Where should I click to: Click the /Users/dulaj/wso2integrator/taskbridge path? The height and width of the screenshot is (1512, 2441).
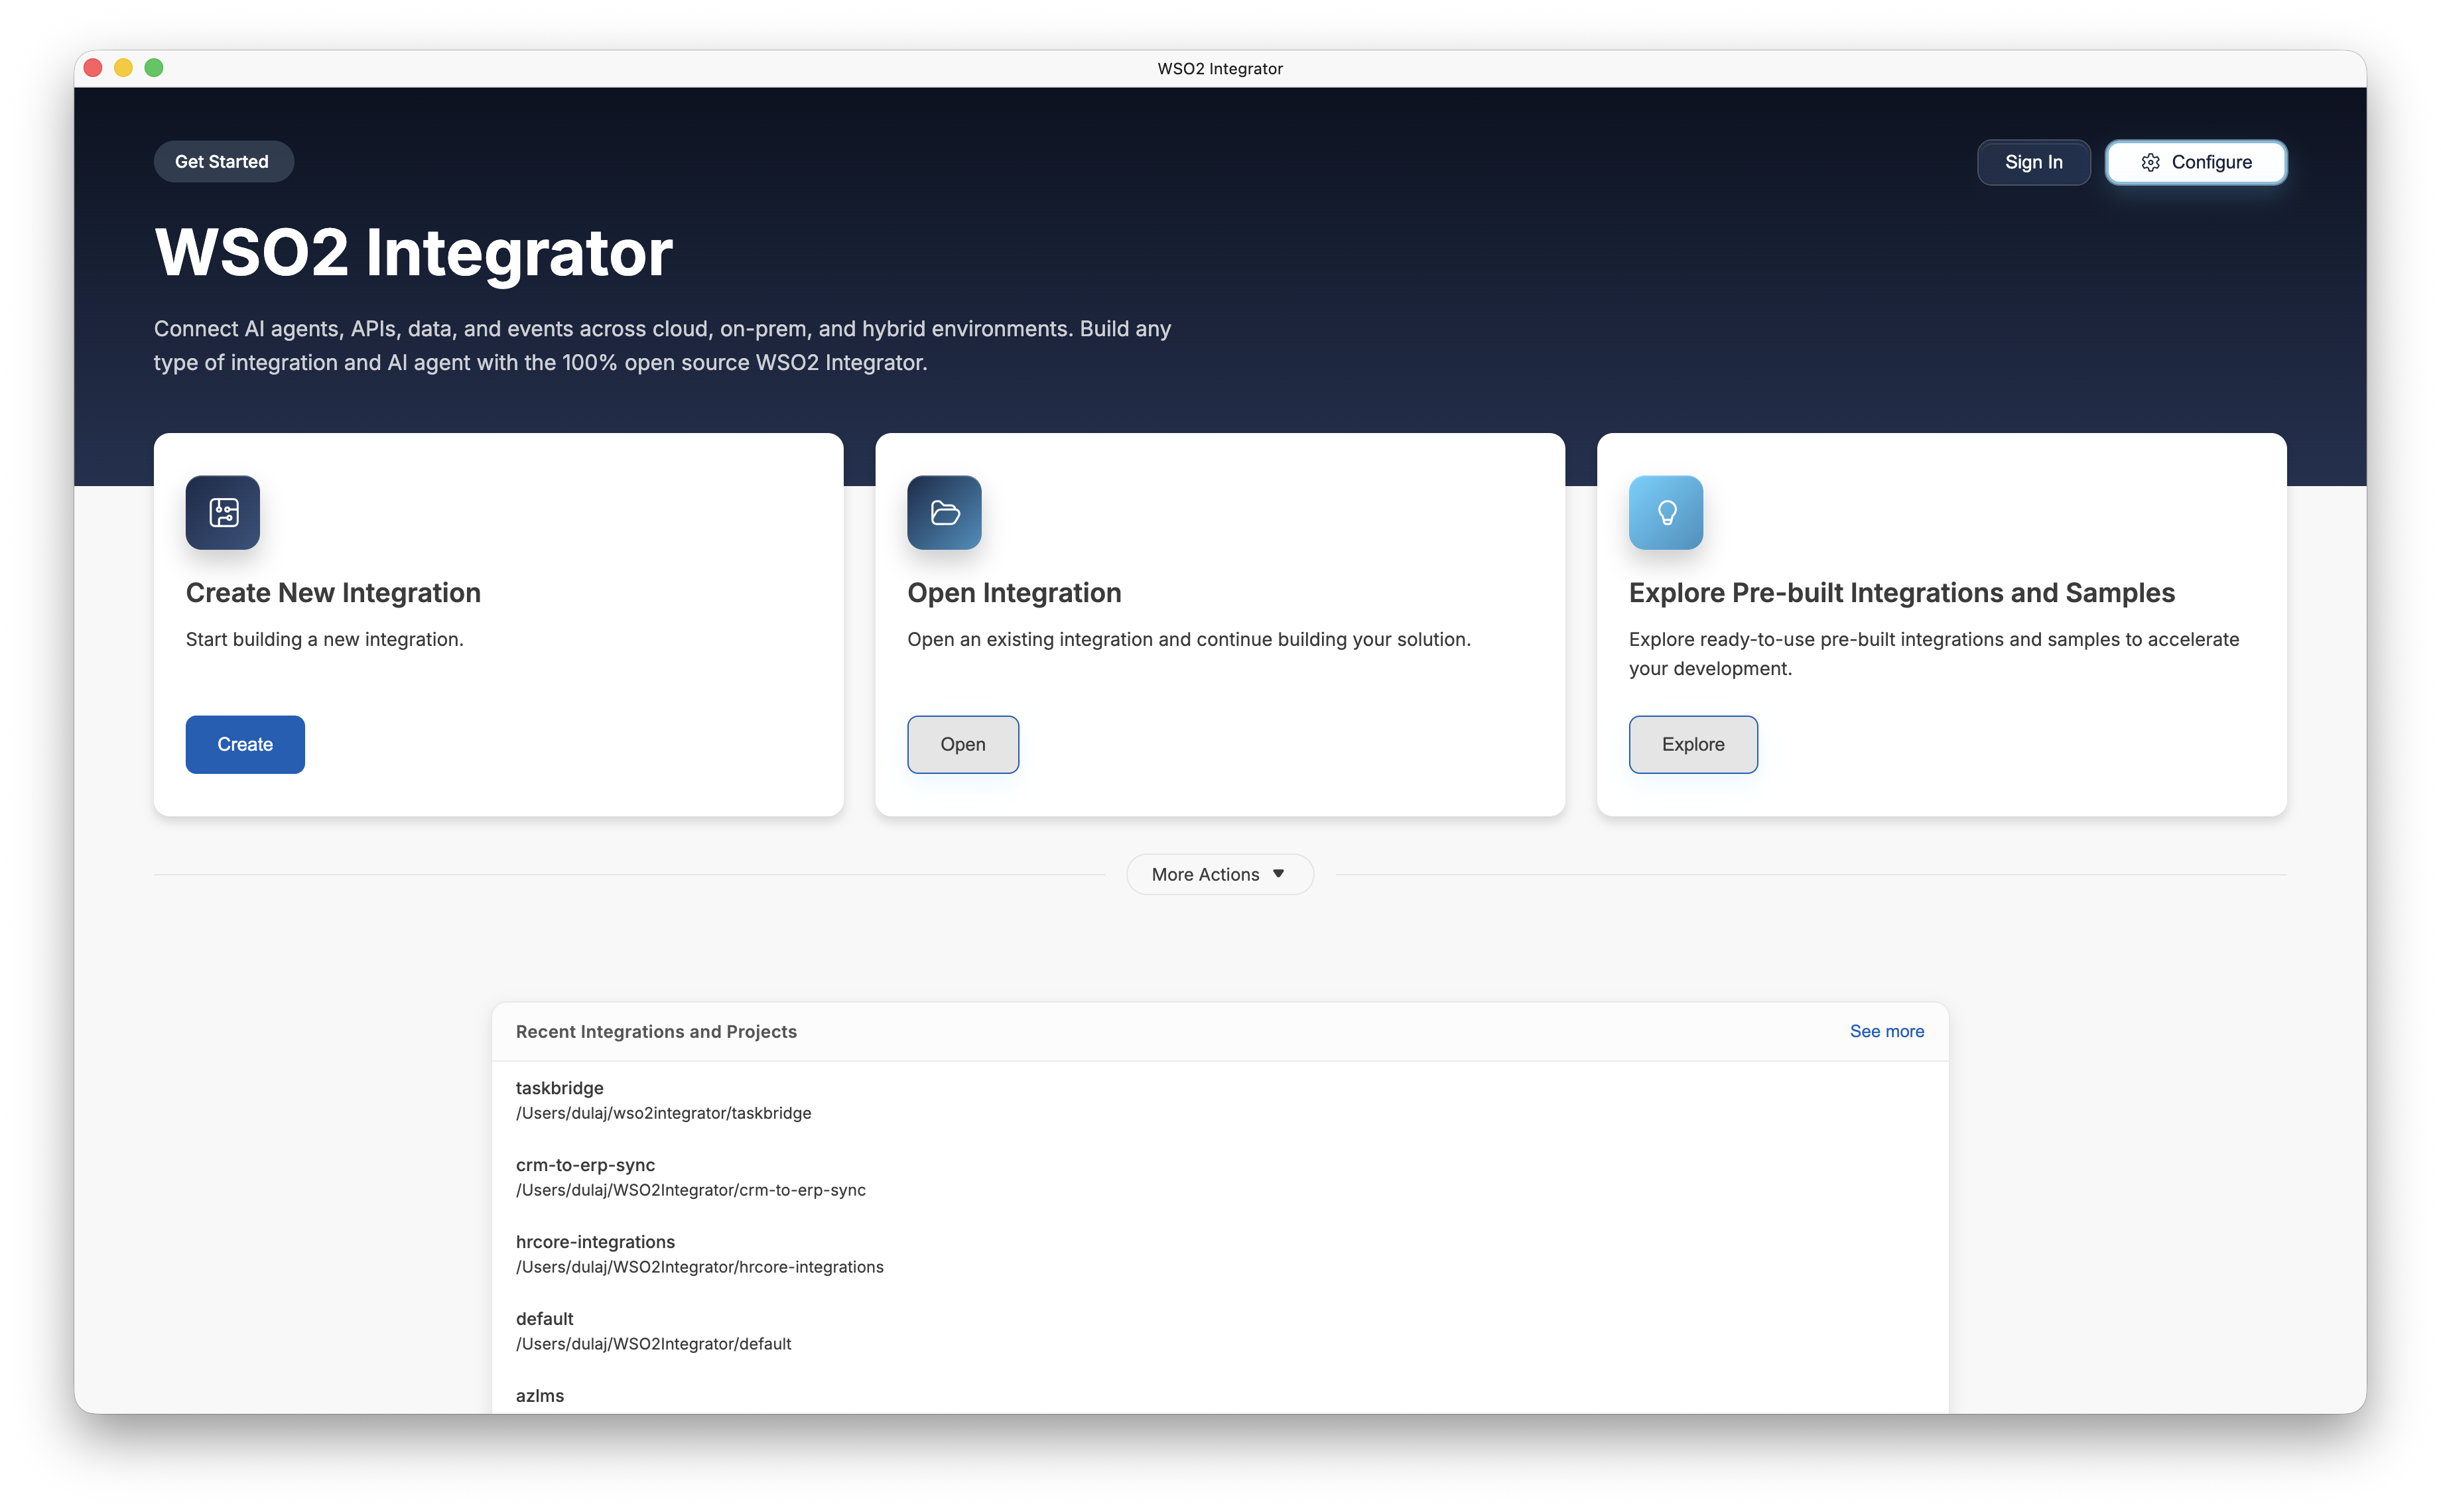663,1113
